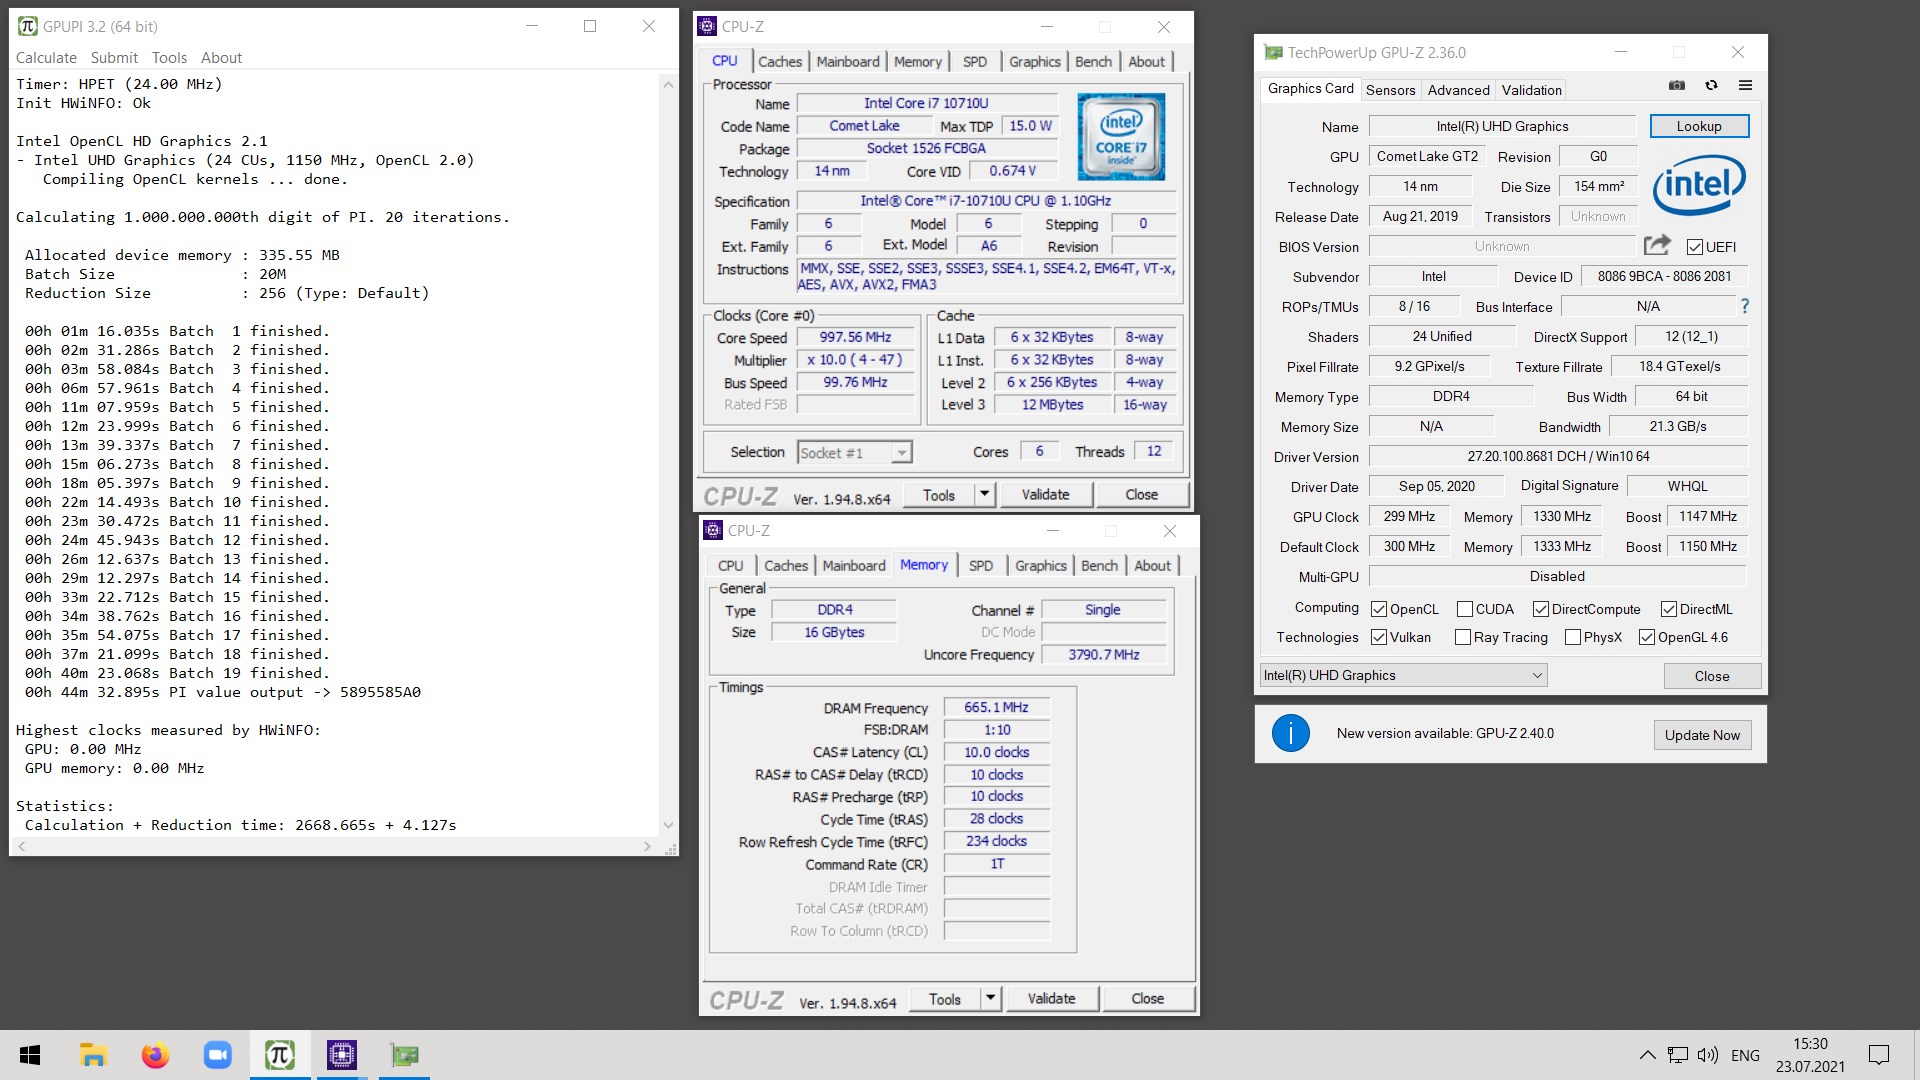Viewport: 1920px width, 1080px height.
Task: Click the upper CPU-Z title bar icon
Action: (x=707, y=26)
